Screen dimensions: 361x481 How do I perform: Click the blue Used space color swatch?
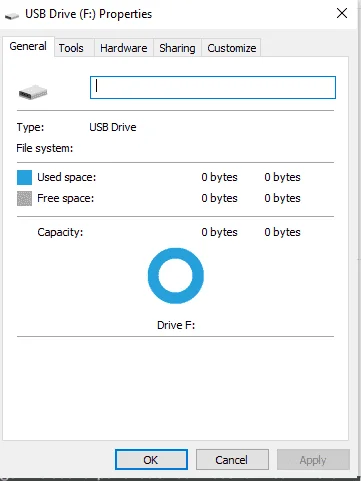tap(24, 177)
